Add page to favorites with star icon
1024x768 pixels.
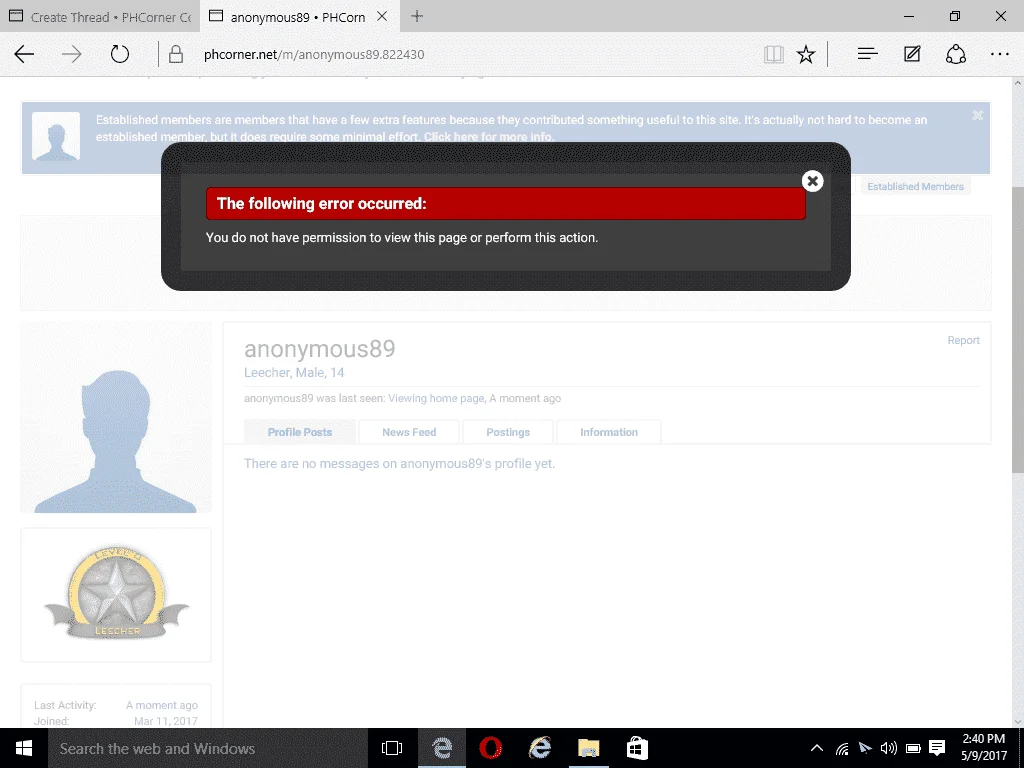(x=806, y=54)
